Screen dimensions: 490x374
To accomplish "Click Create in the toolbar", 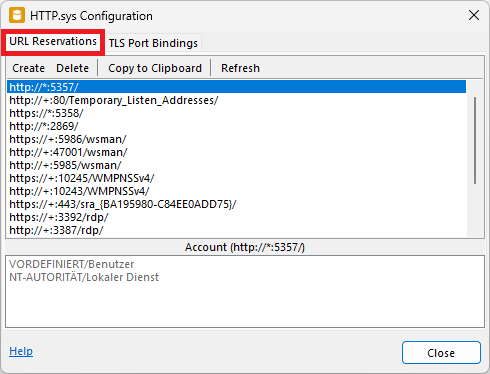I will coord(28,68).
